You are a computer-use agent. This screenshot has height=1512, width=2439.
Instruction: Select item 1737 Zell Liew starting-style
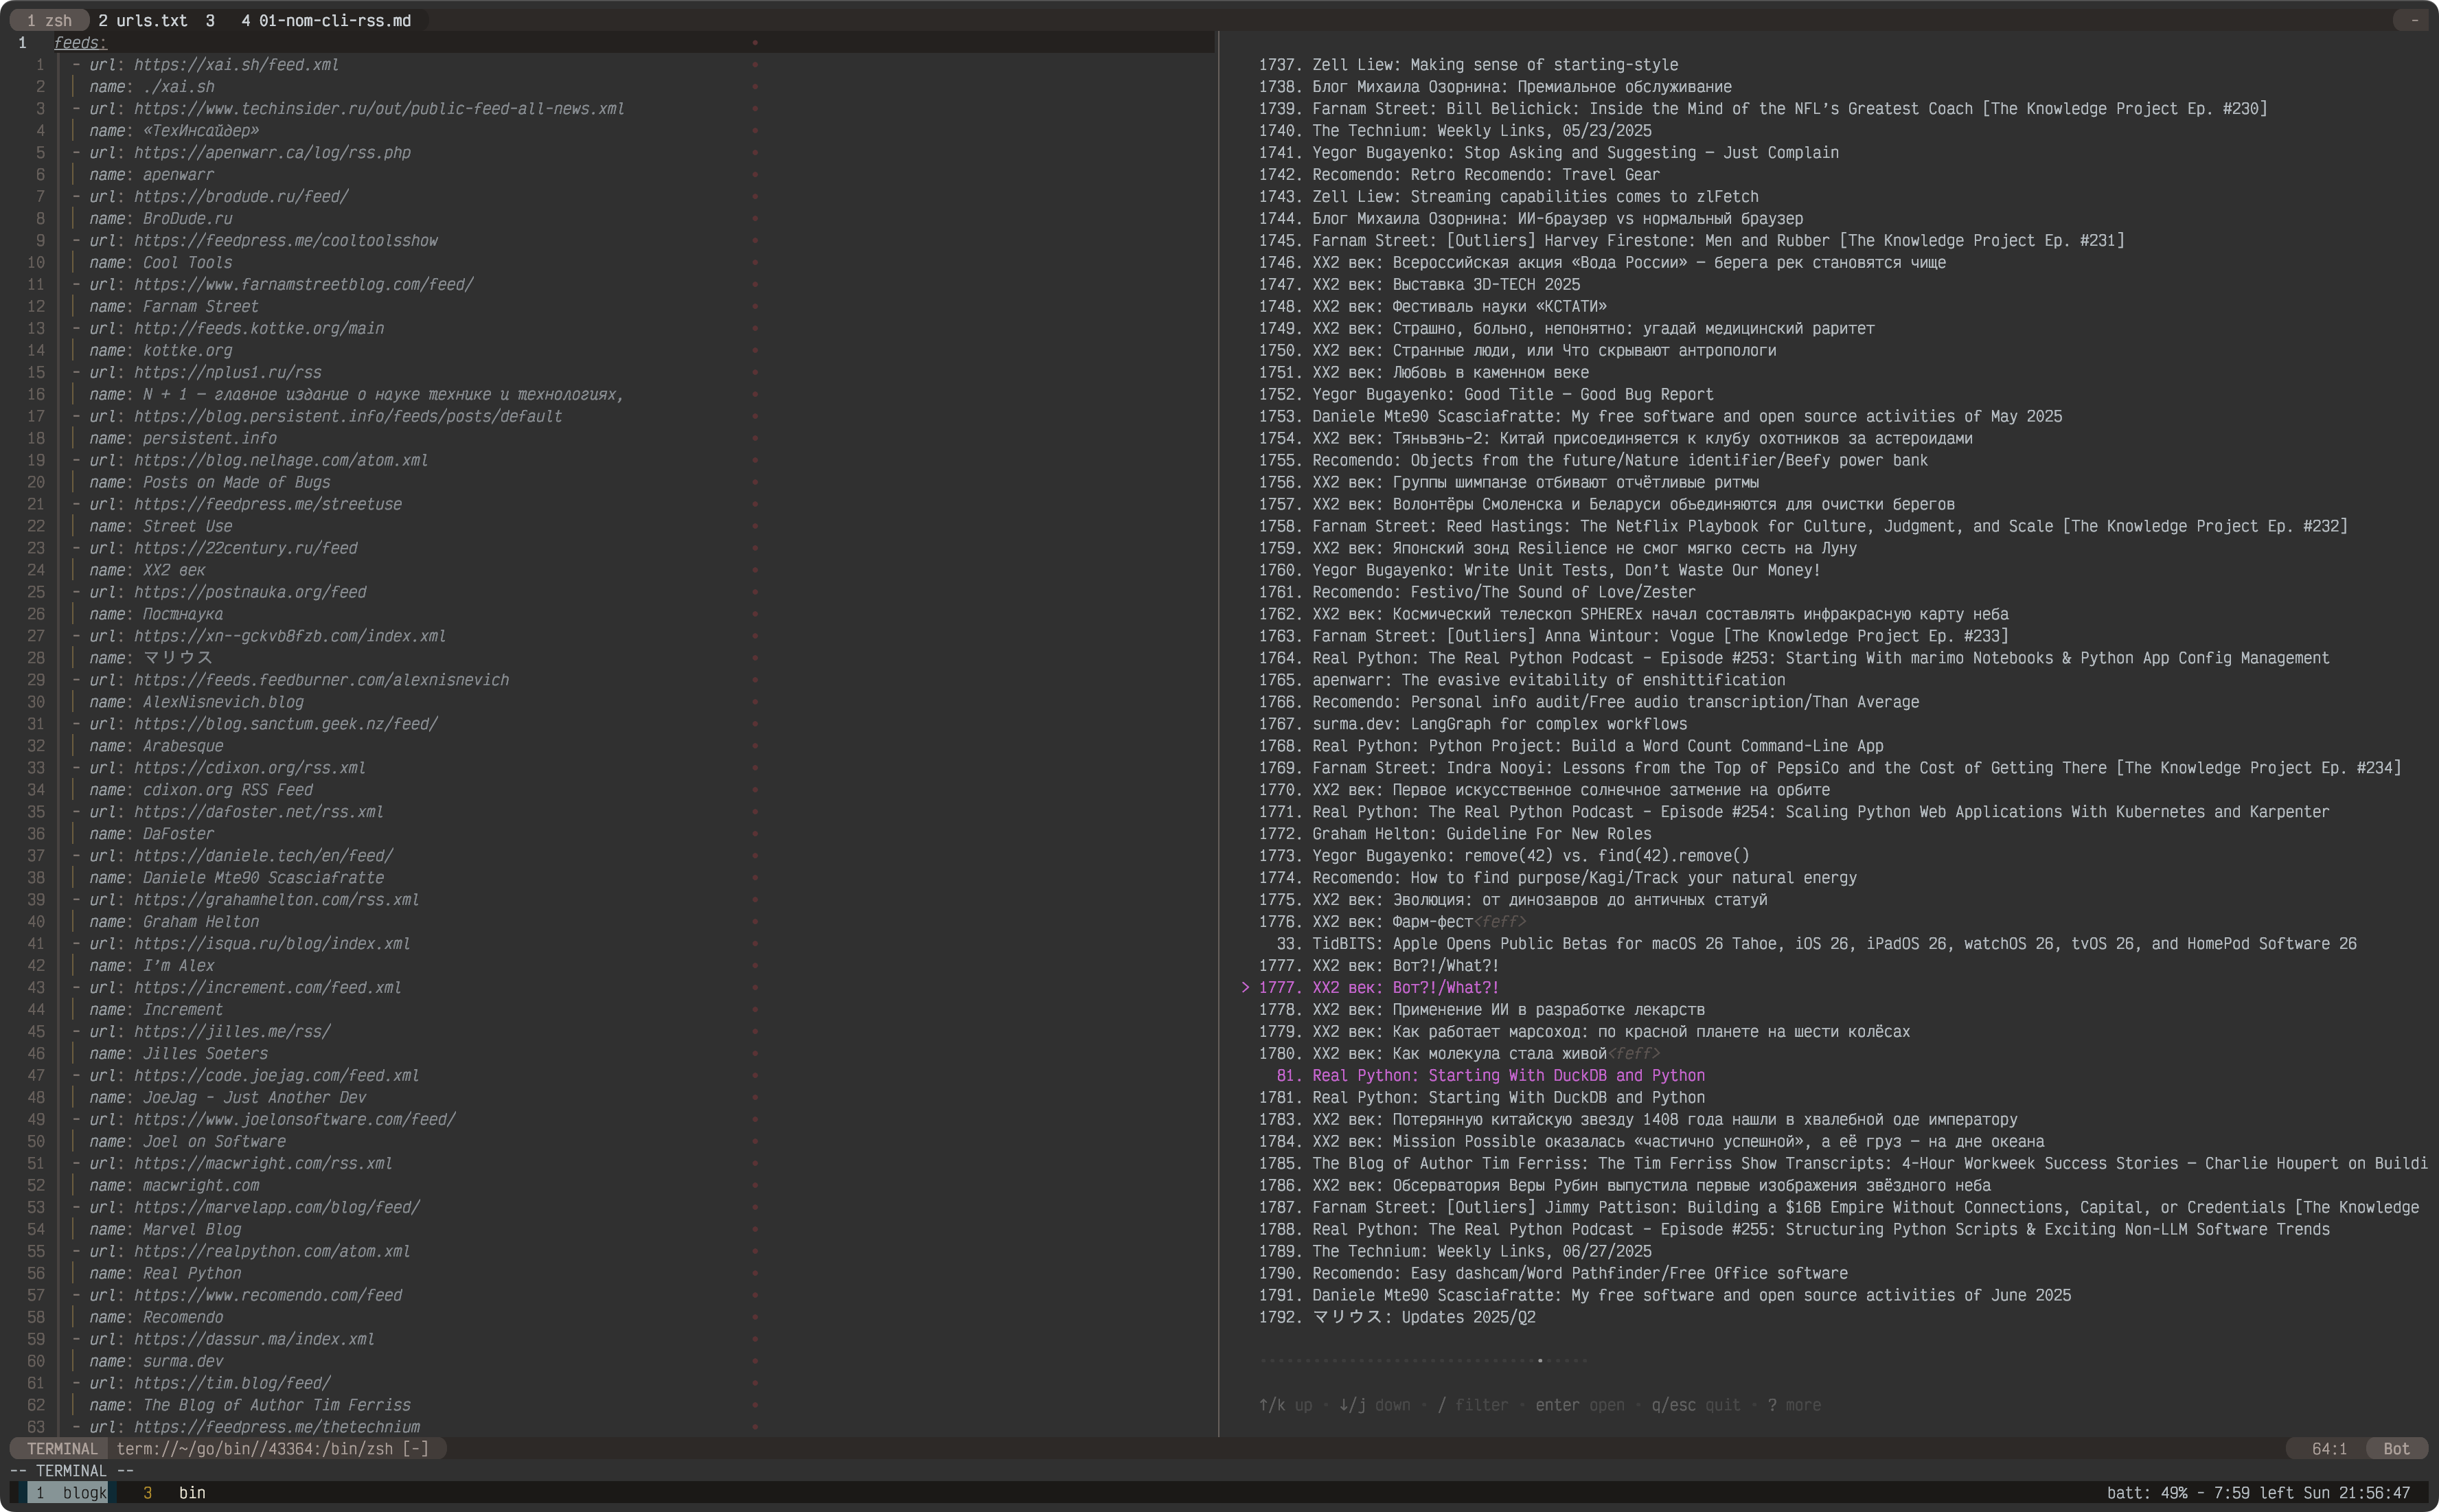click(1468, 64)
